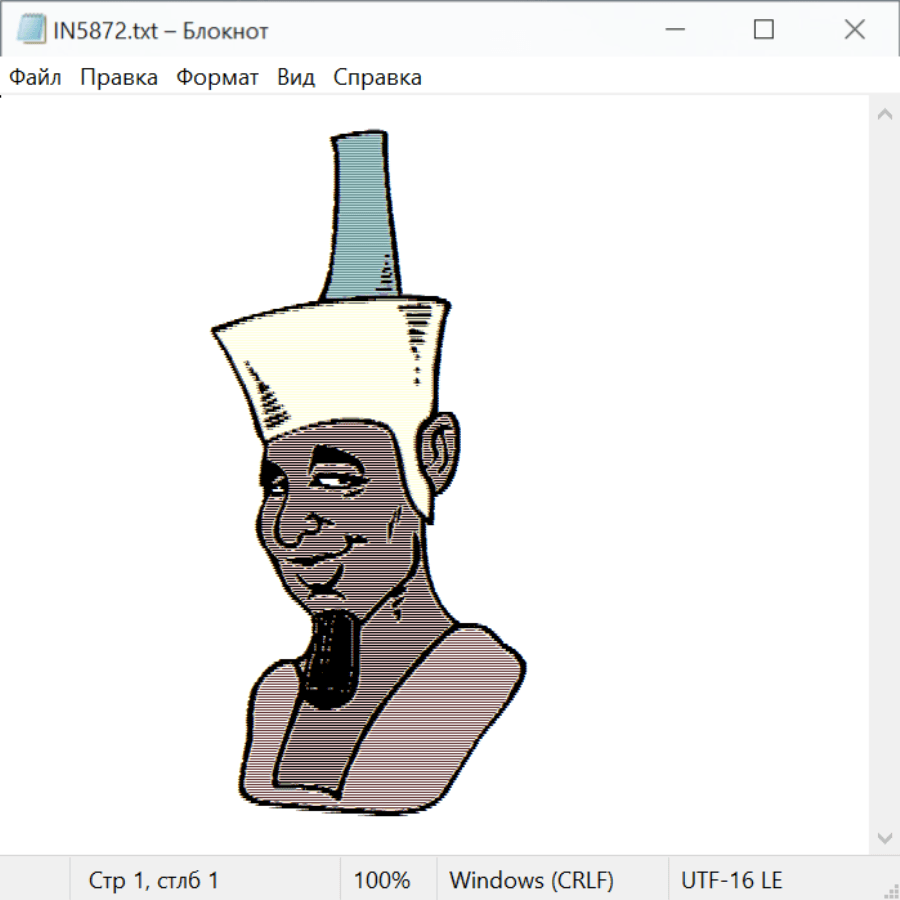Open the Файл menu
This screenshot has width=900, height=900.
point(36,77)
